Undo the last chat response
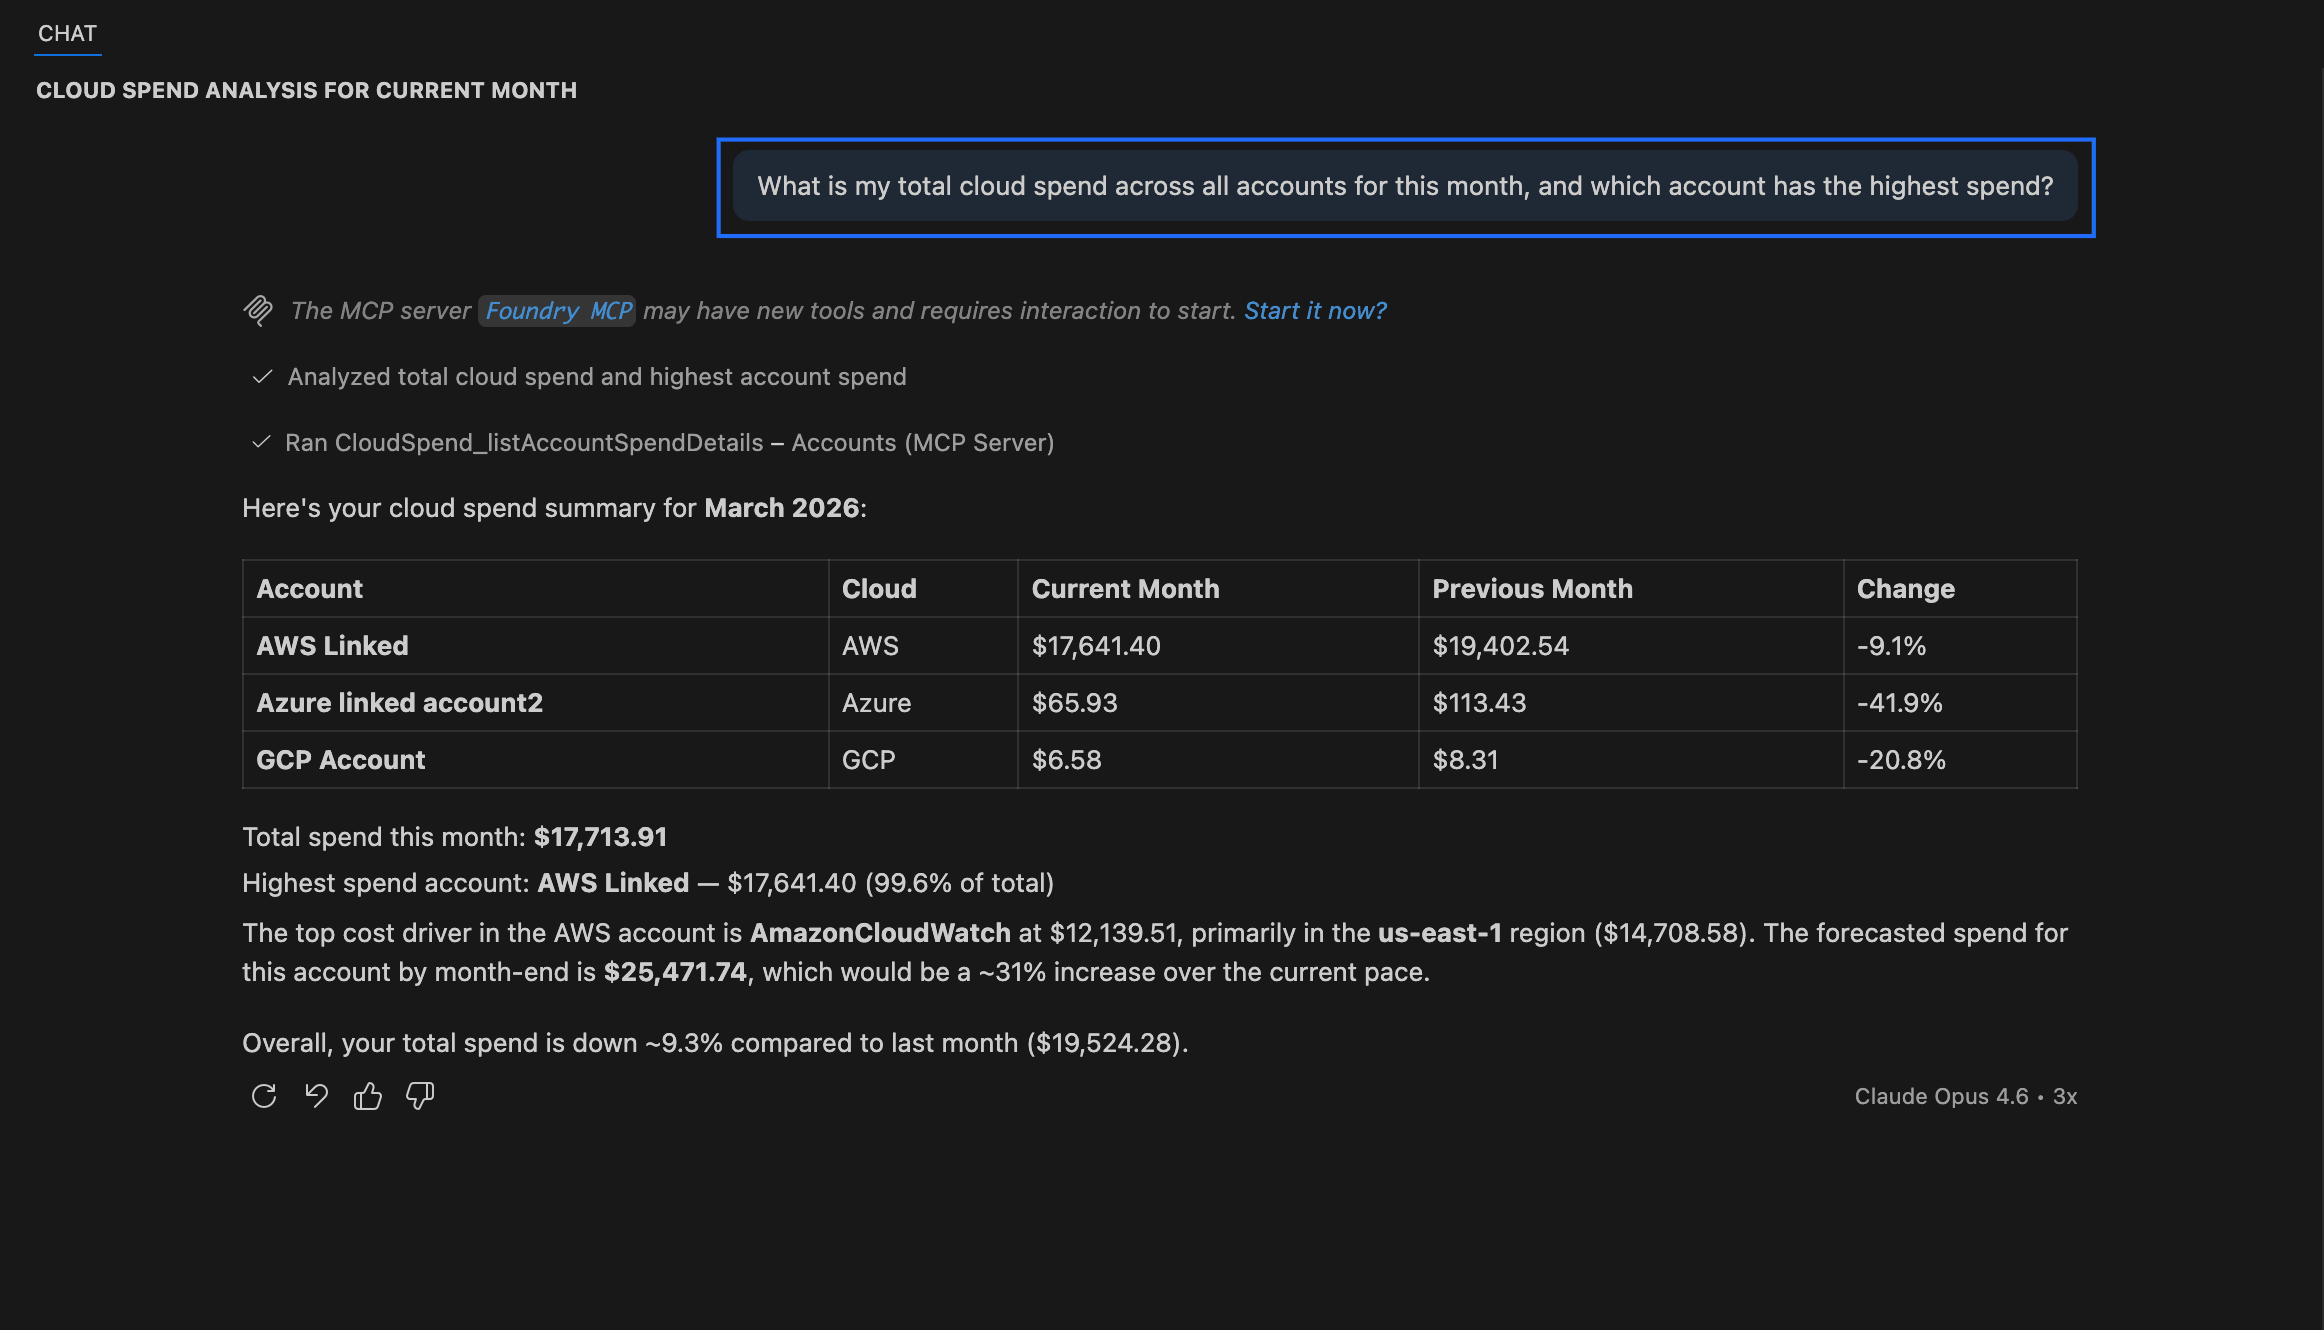Image resolution: width=2324 pixels, height=1330 pixels. click(x=316, y=1096)
